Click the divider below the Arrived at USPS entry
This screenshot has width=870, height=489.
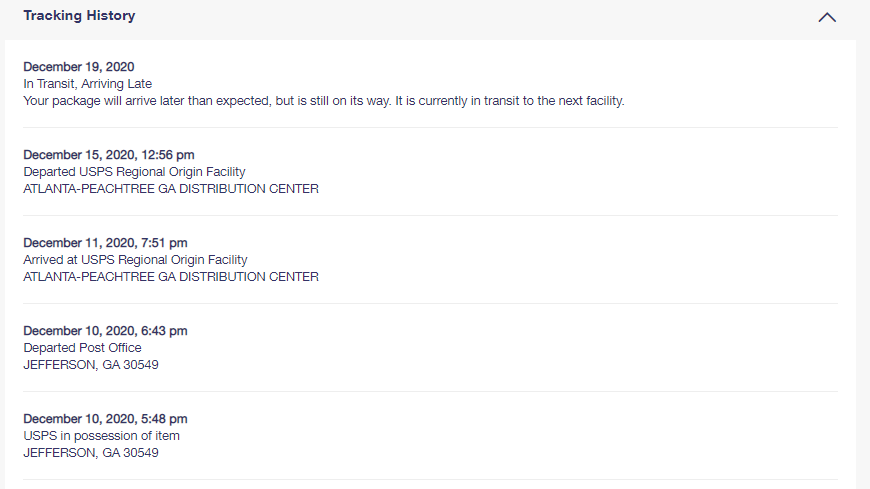coord(430,304)
